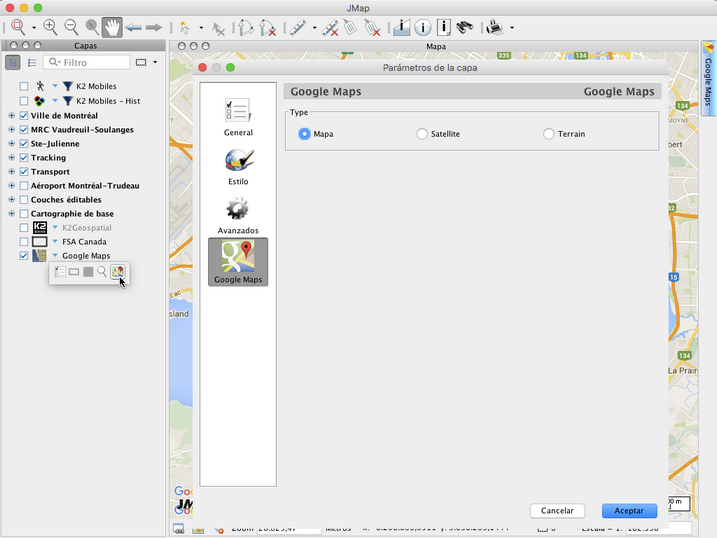
Task: Click the greyed magnifier zoom tool
Action: click(92, 27)
